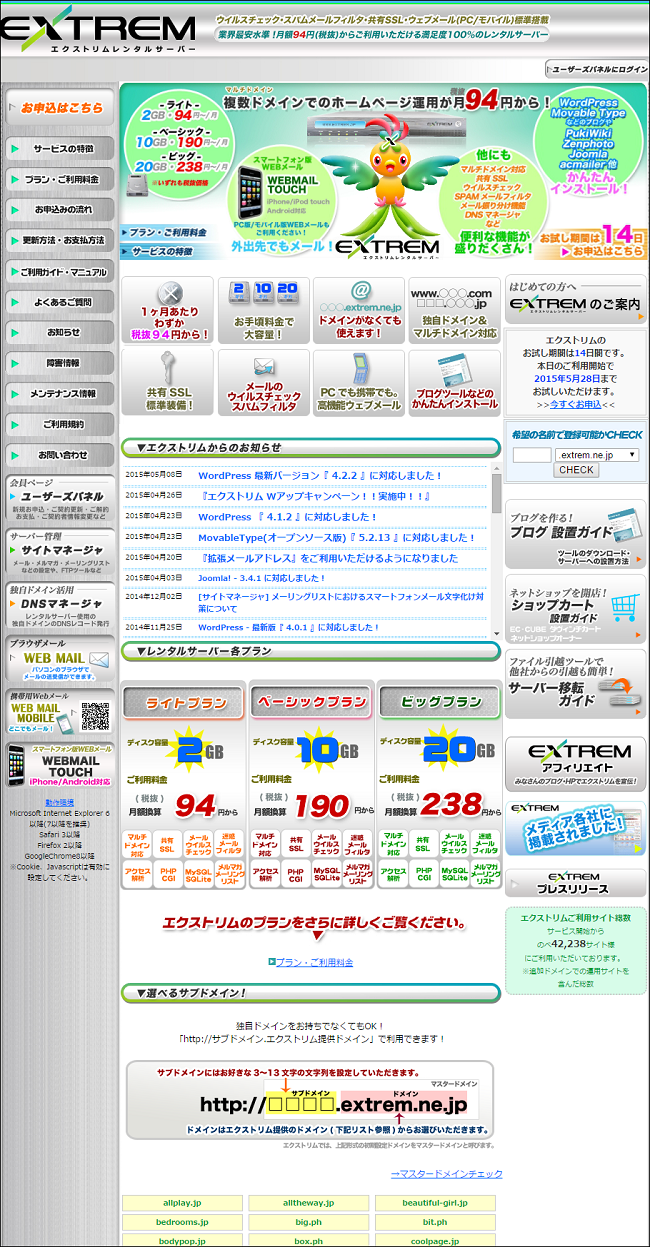Click メールのウイルスチェック スパムフィルタ tile

click(x=263, y=382)
